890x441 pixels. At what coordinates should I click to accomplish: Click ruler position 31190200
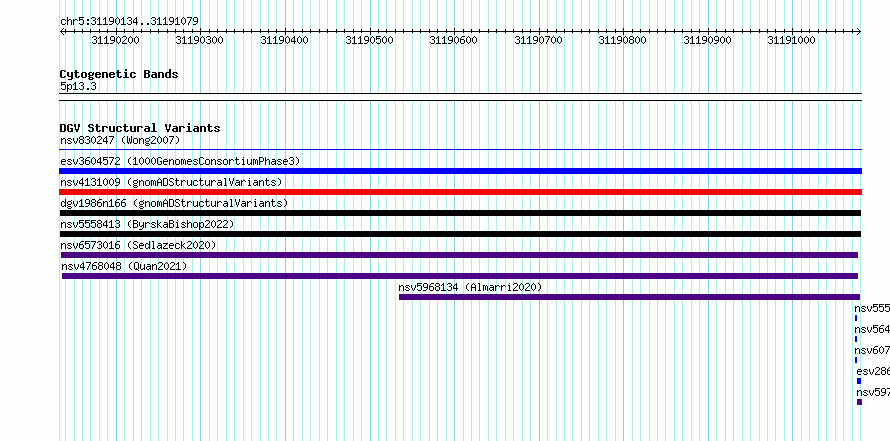(x=115, y=40)
